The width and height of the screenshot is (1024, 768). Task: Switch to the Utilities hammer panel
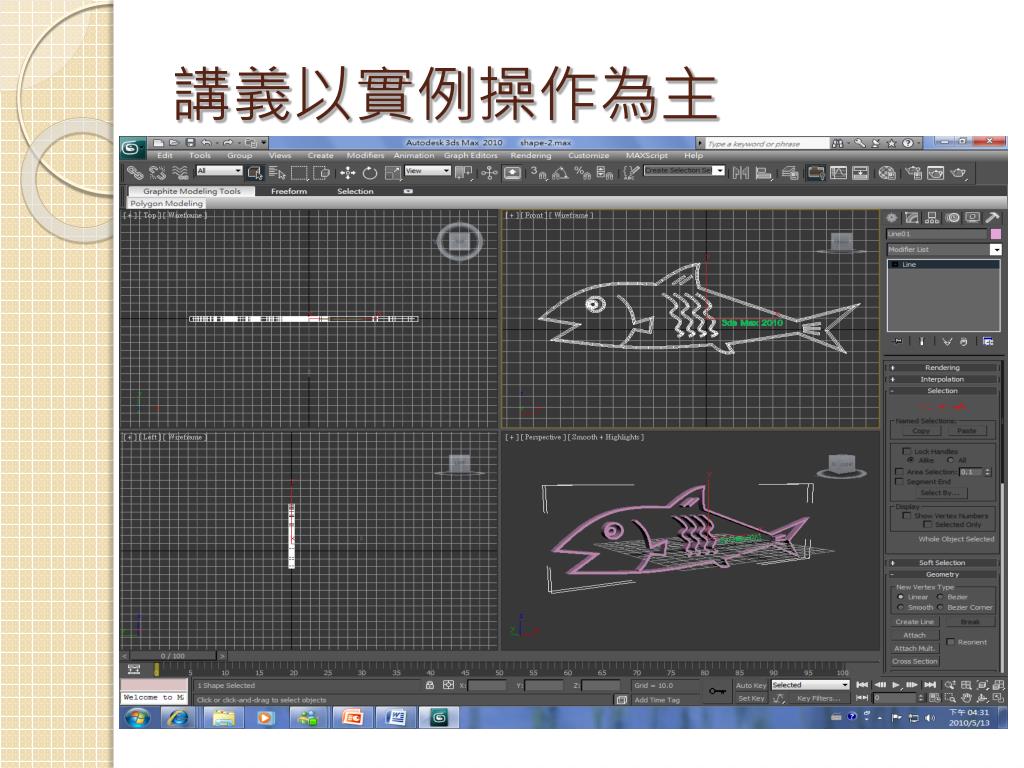[993, 217]
